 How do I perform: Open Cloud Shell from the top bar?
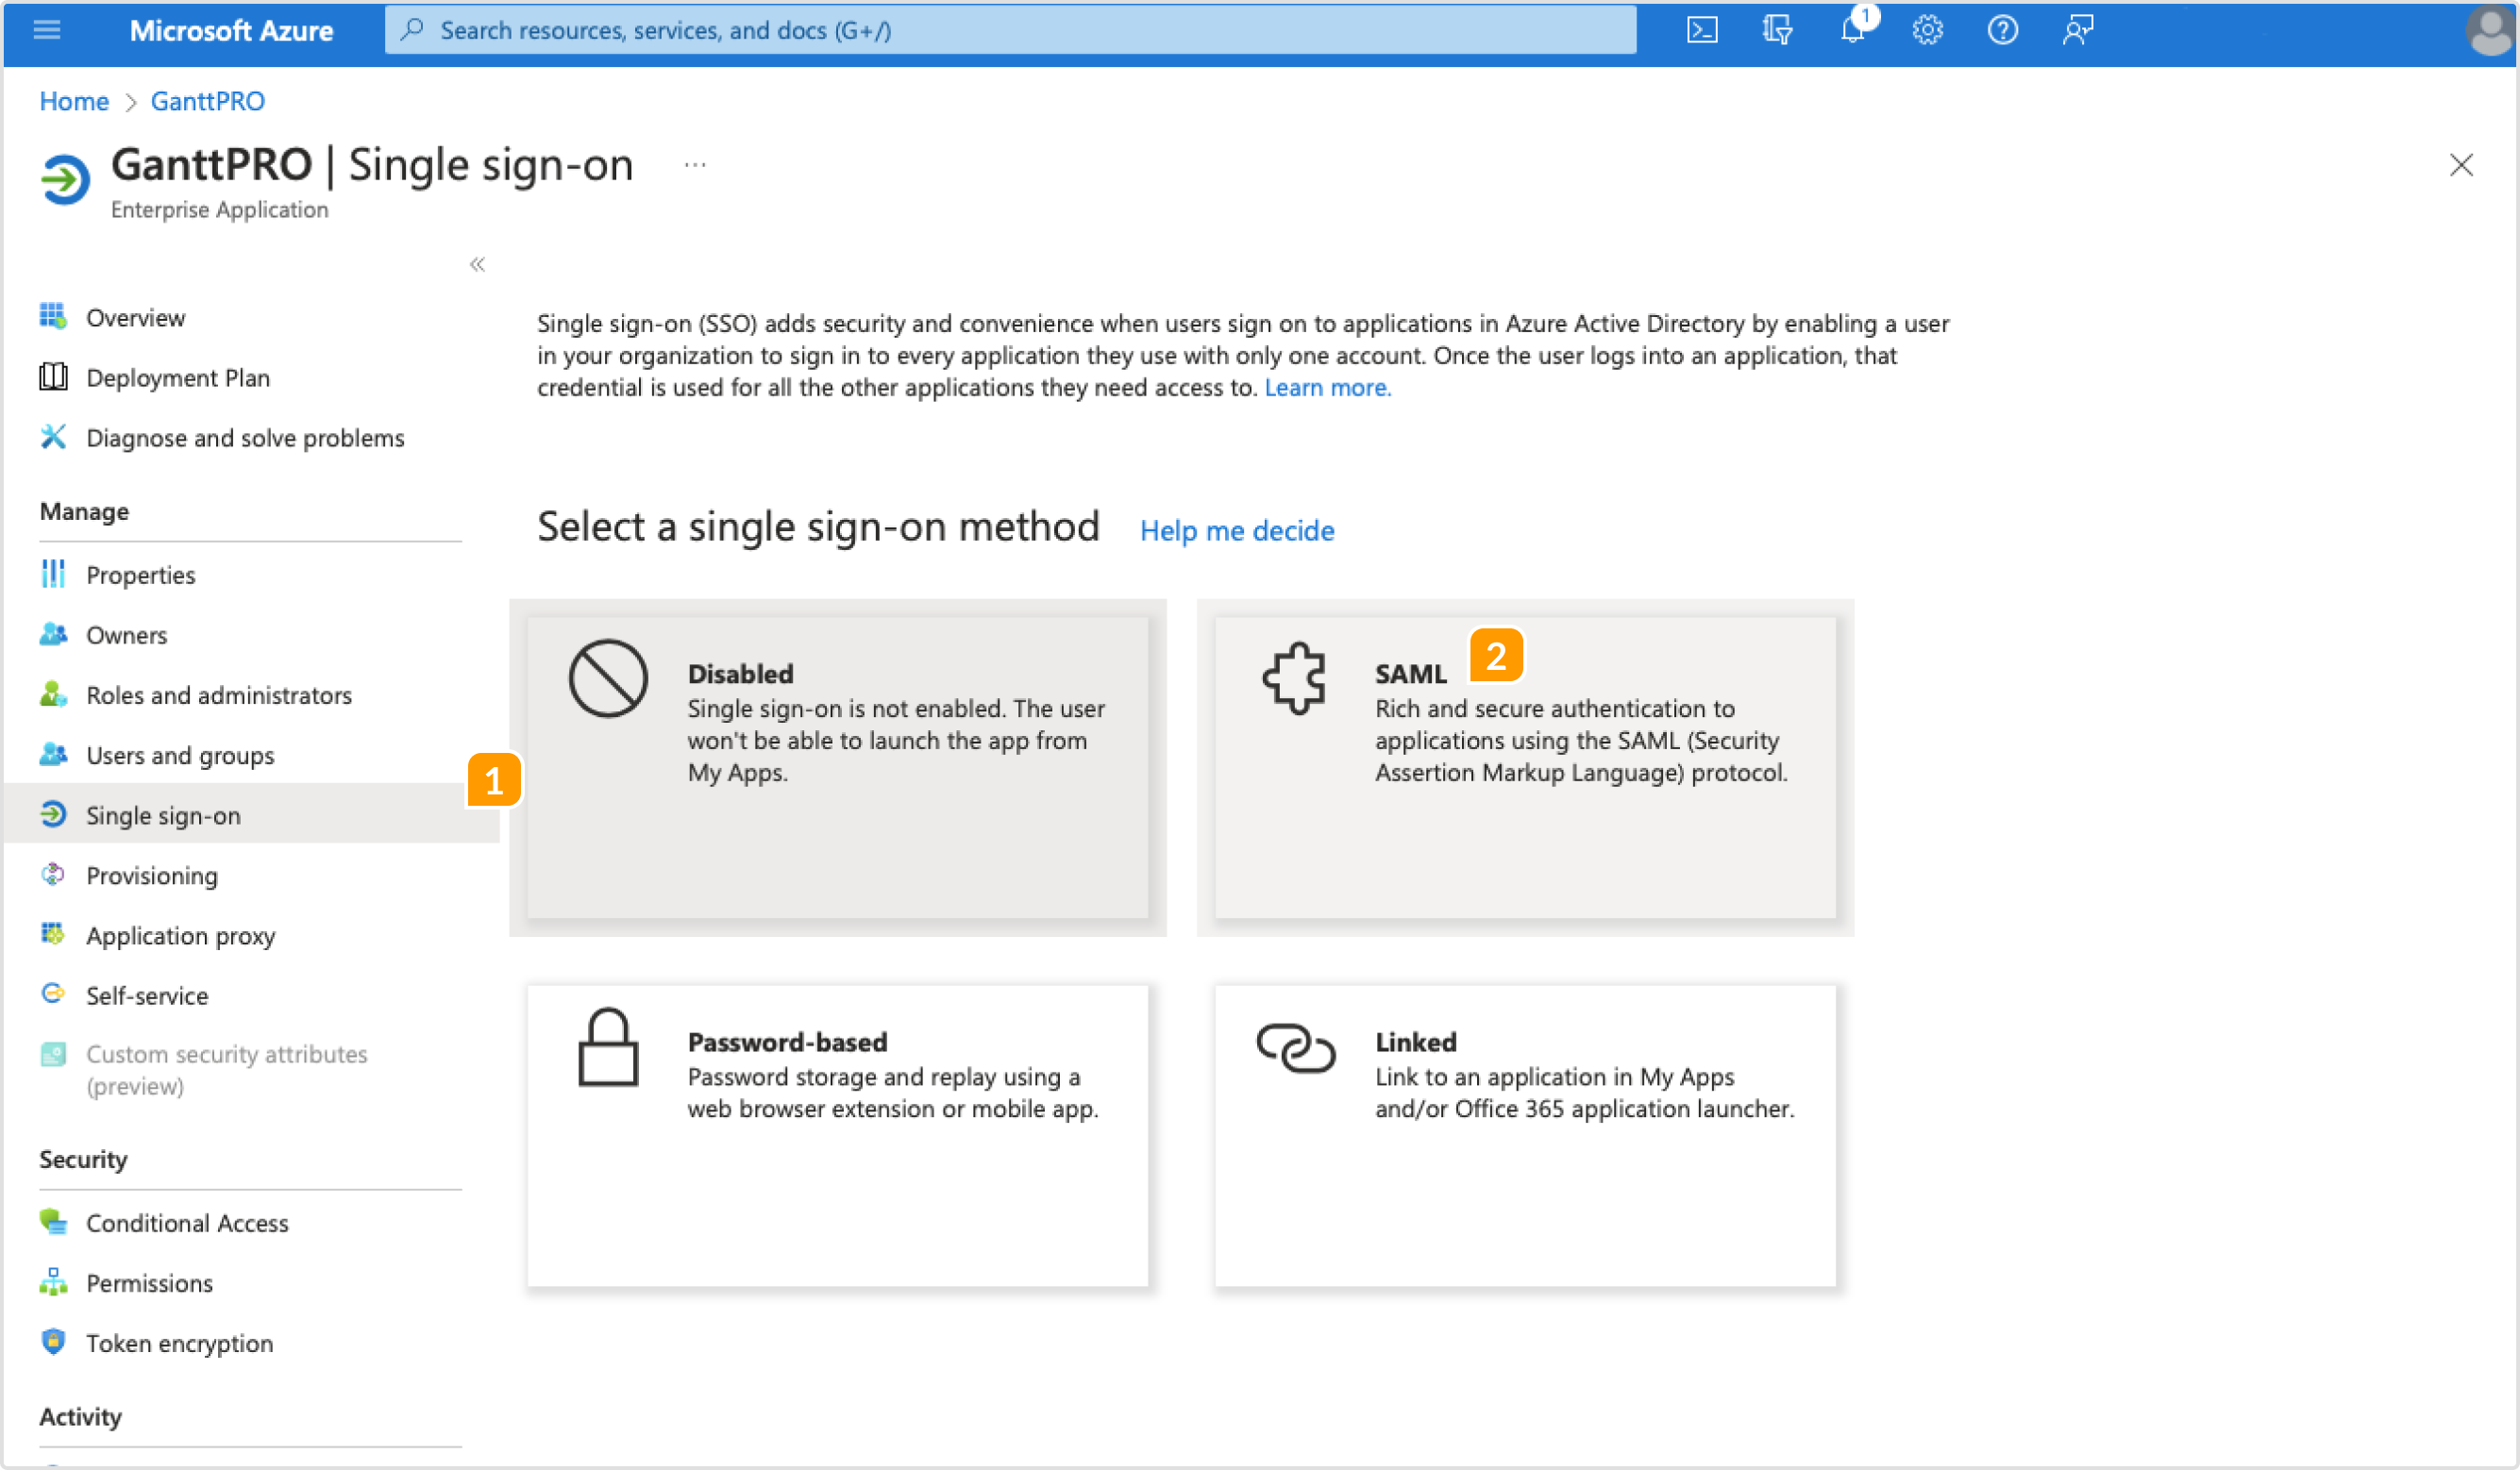1702,30
